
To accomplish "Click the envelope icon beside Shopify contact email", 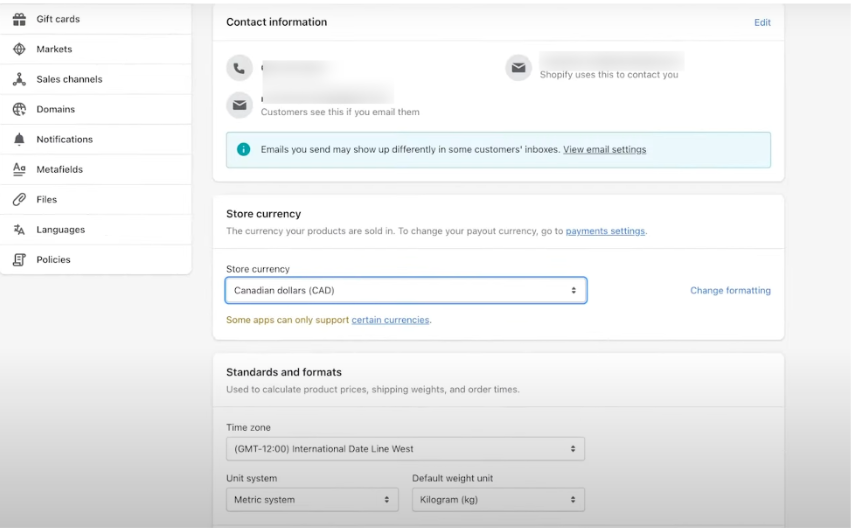I will point(518,68).
